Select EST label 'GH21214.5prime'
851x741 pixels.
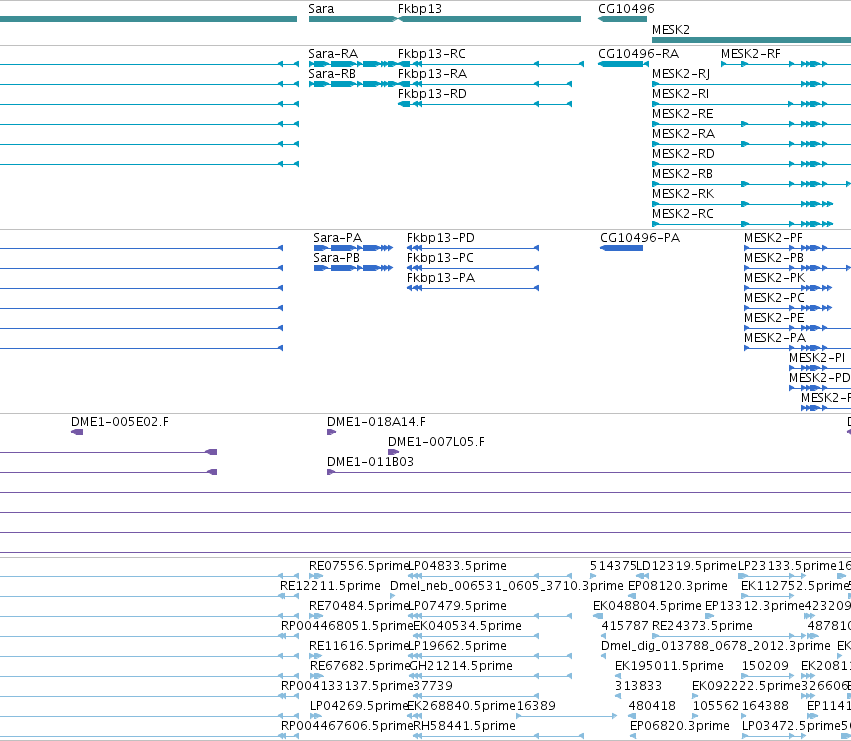coord(461,667)
